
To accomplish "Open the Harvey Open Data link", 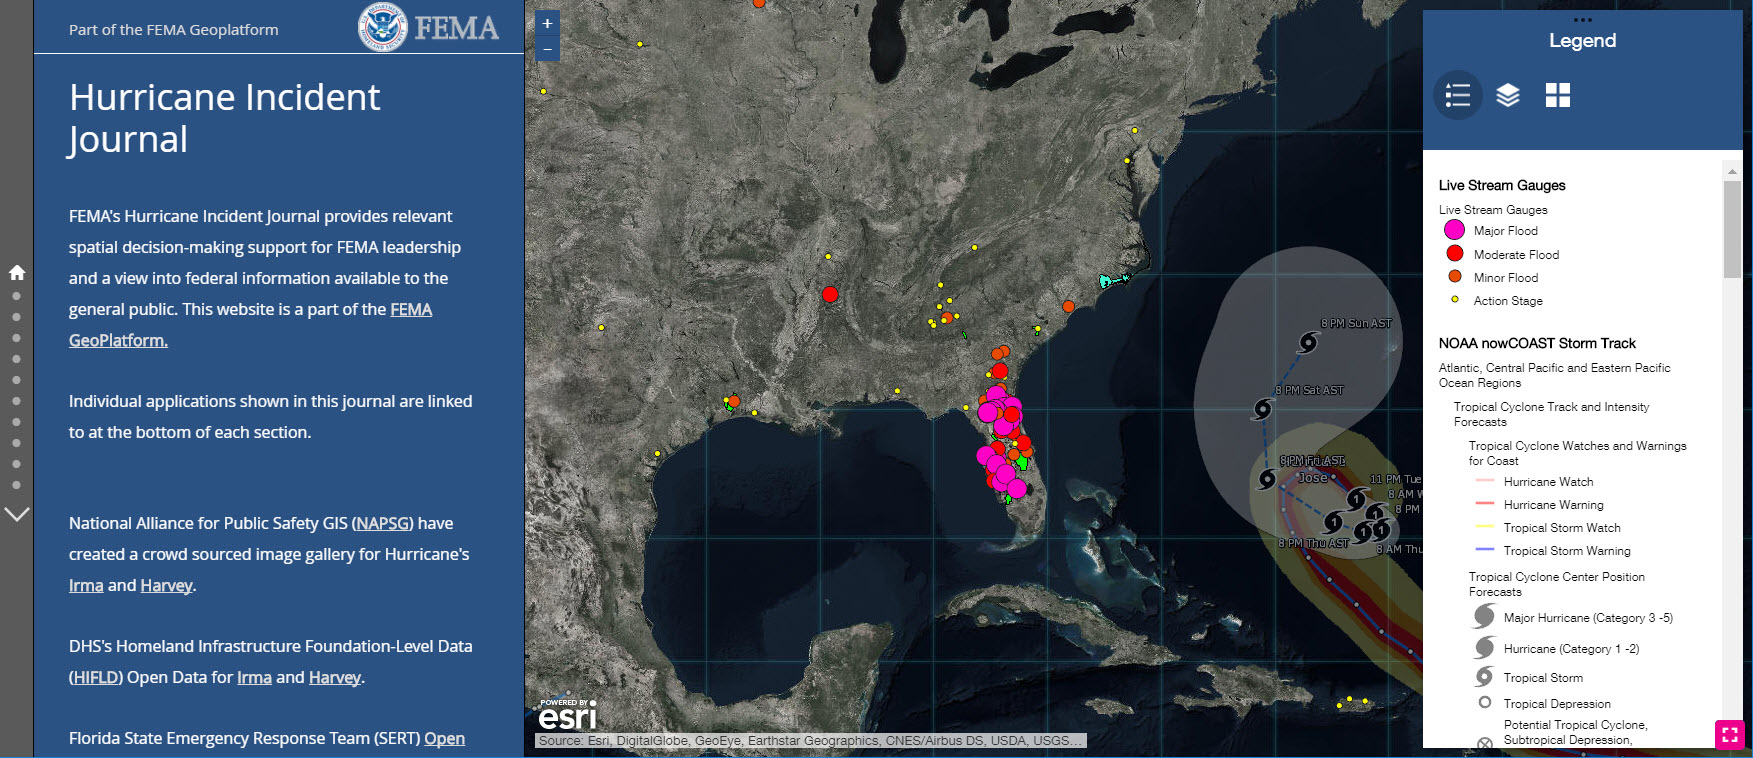I will [x=335, y=677].
